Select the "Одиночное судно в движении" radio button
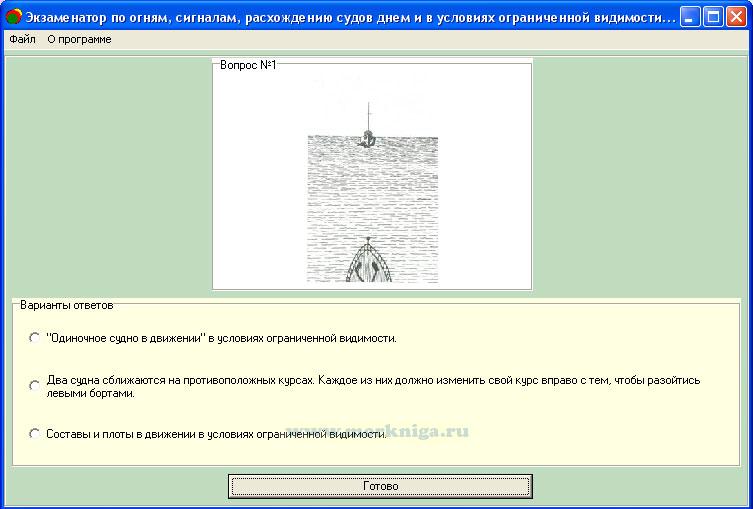This screenshot has height=509, width=753. tap(35, 338)
